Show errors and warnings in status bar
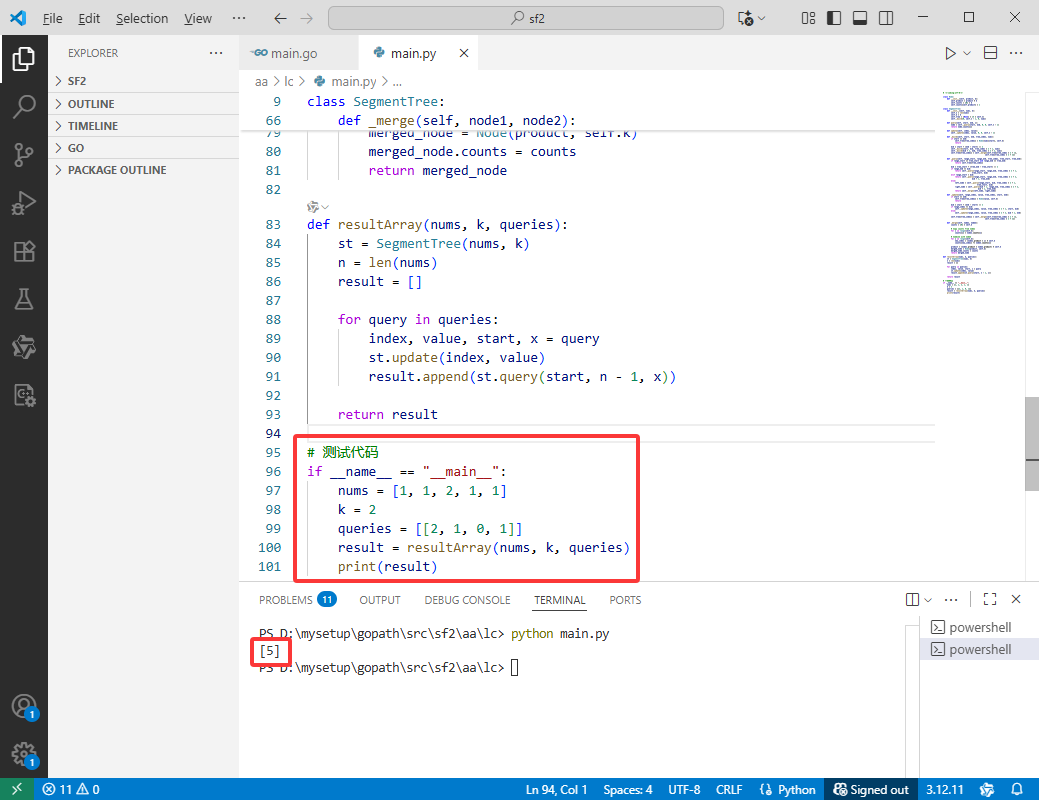Image resolution: width=1039 pixels, height=800 pixels. [x=71, y=789]
